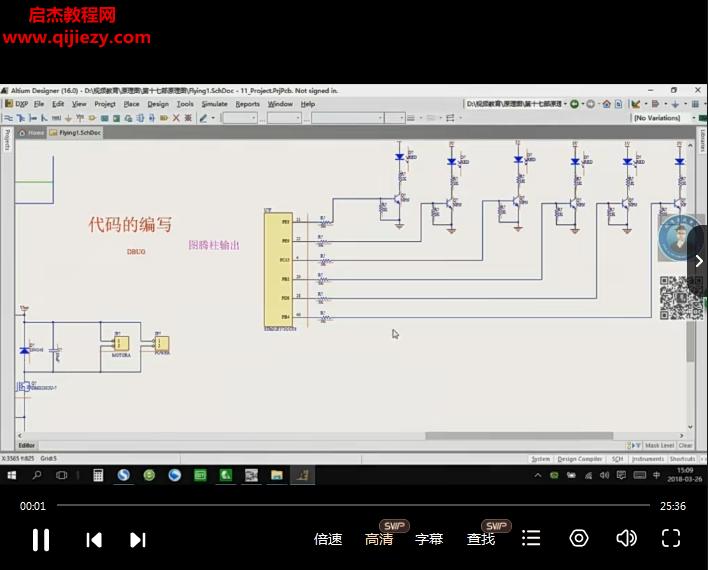This screenshot has height=570, width=708.
Task: Click the SCH panel button
Action: [x=617, y=459]
